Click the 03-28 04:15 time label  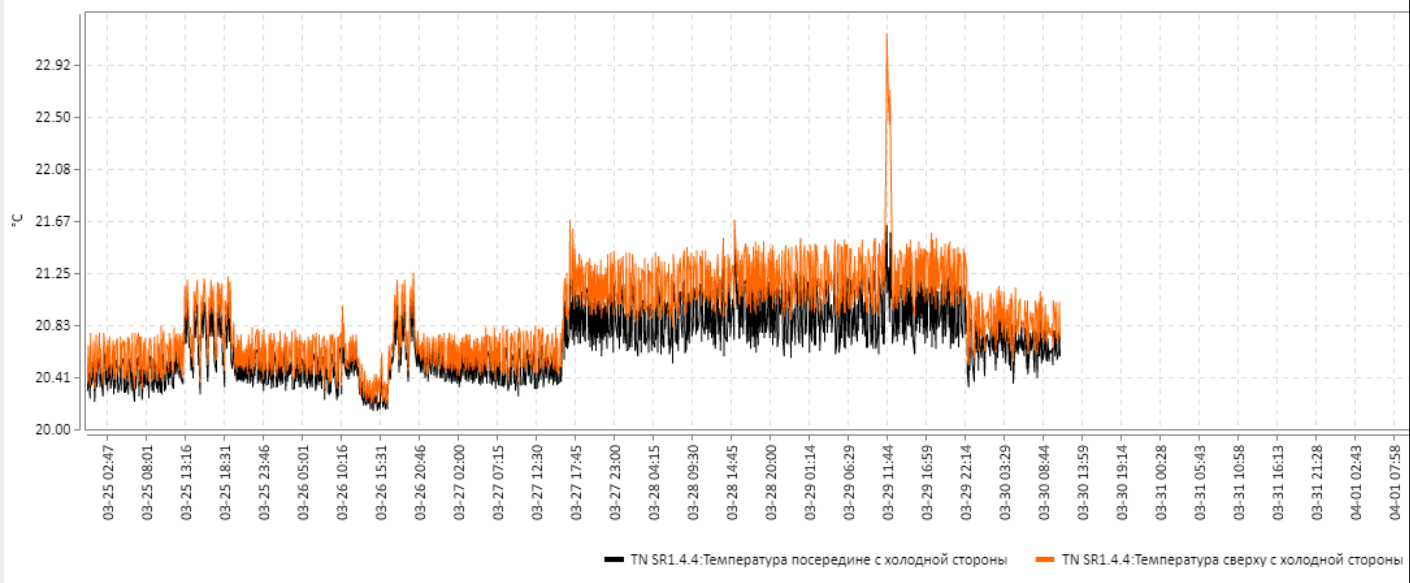click(654, 481)
